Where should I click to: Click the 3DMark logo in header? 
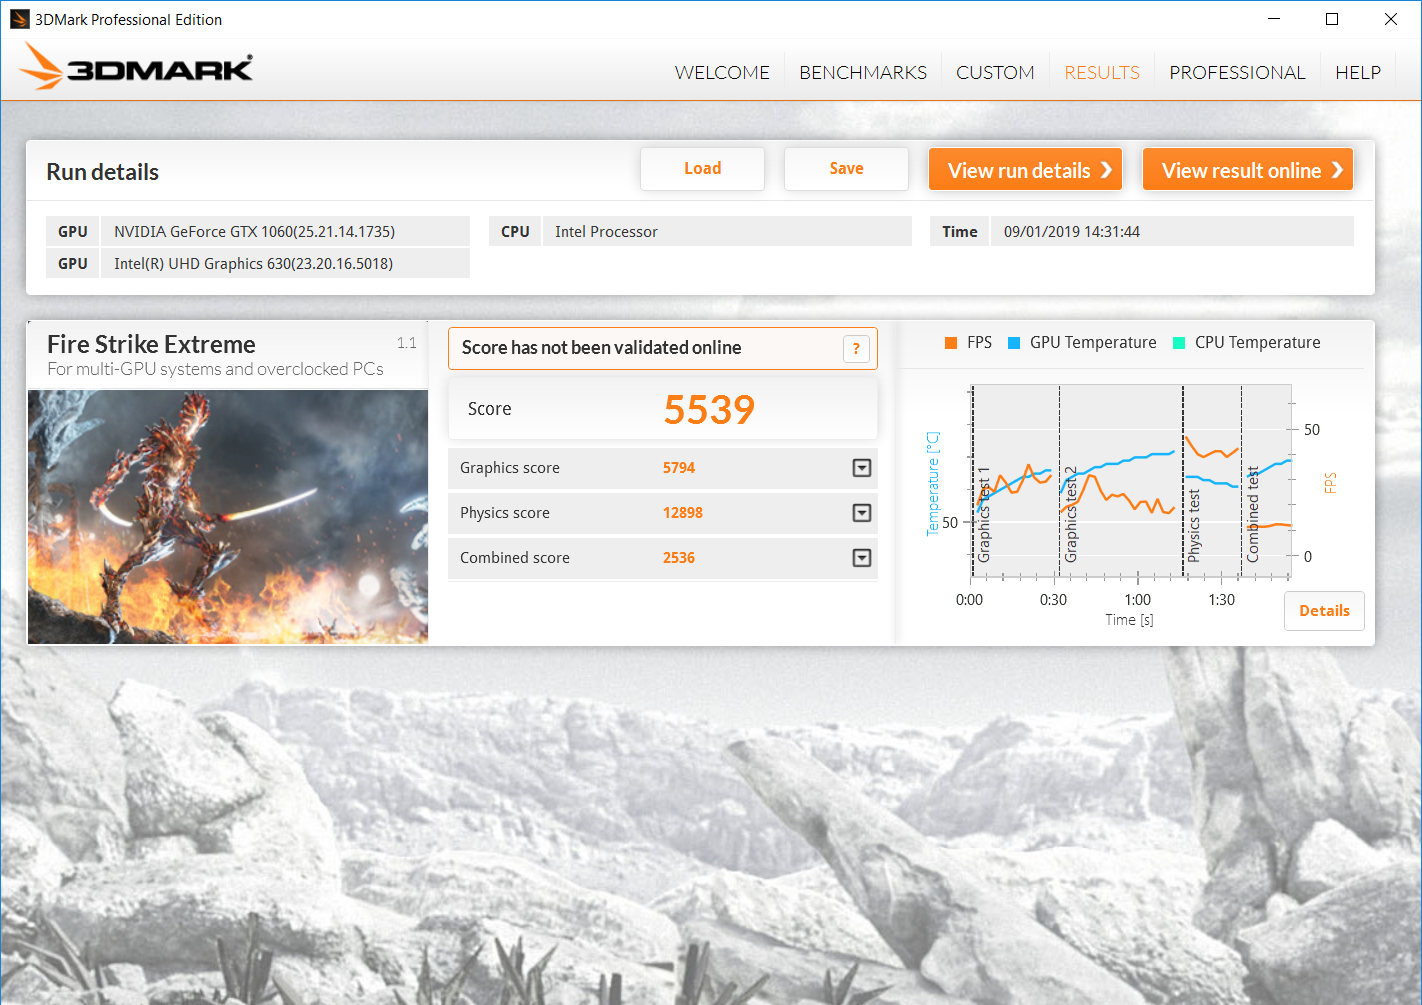[137, 67]
